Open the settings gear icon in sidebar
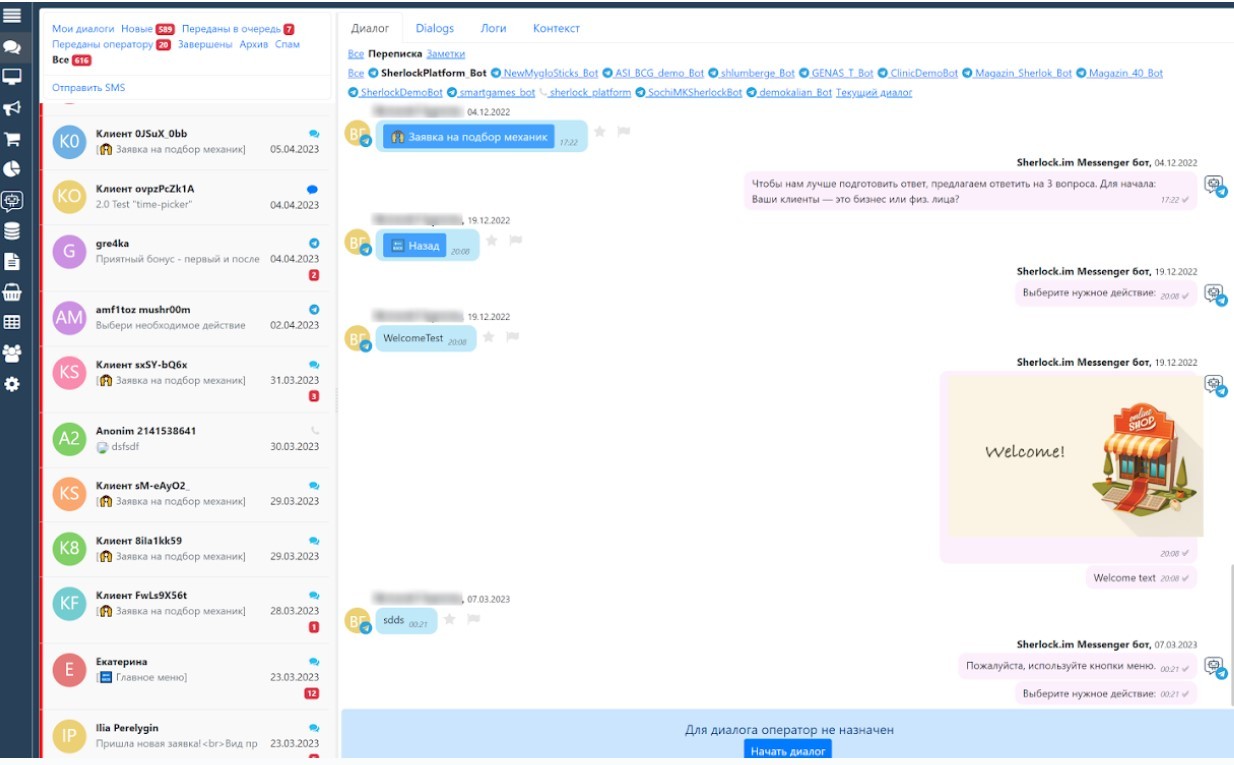This screenshot has width=1234, height=765. 13,384
